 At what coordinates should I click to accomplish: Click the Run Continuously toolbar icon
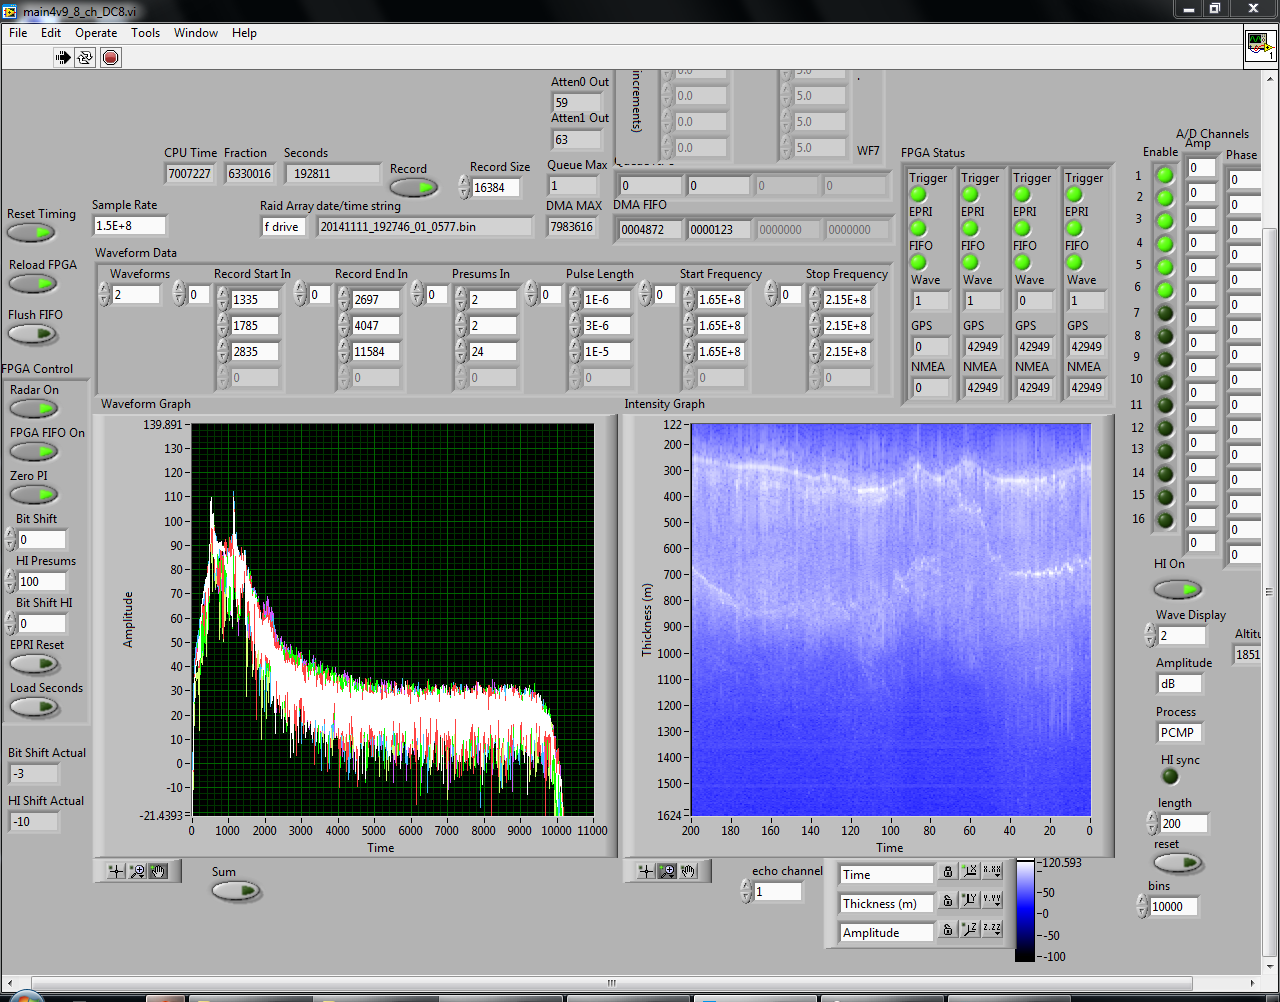coord(86,57)
